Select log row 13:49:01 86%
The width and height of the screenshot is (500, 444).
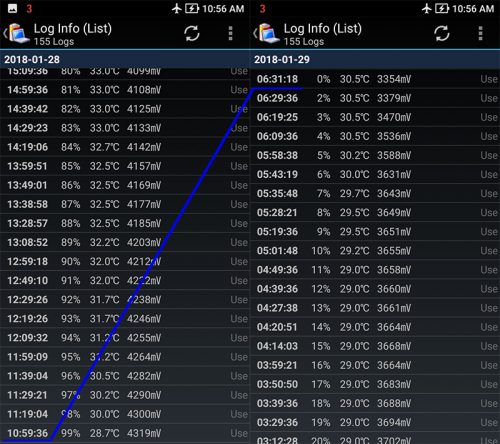pyautogui.click(x=125, y=185)
